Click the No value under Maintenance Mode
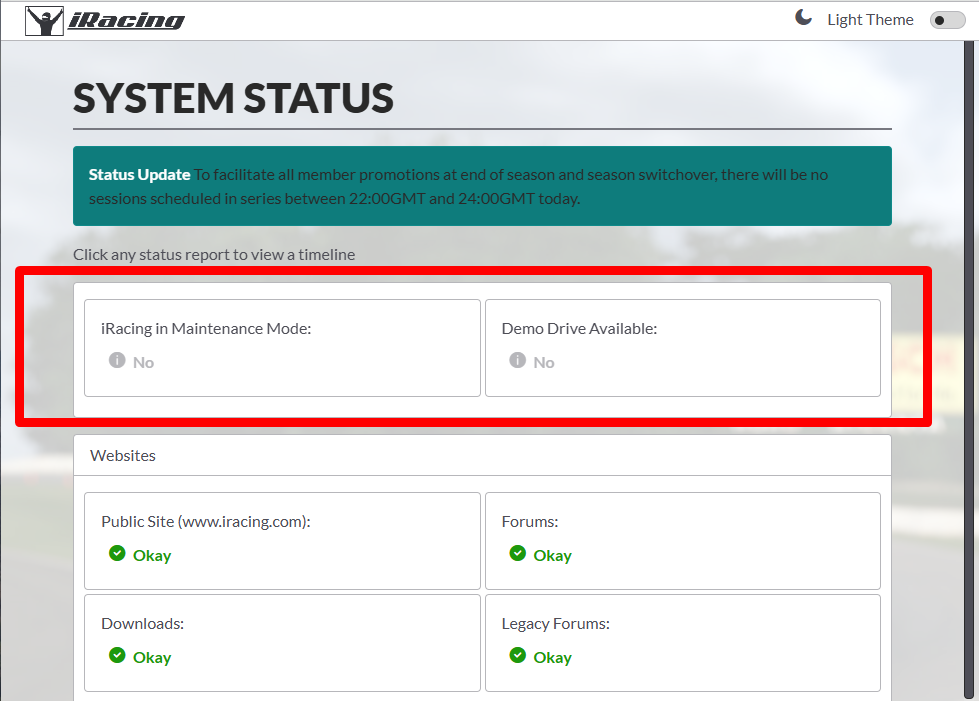This screenshot has height=701, width=979. pos(143,363)
